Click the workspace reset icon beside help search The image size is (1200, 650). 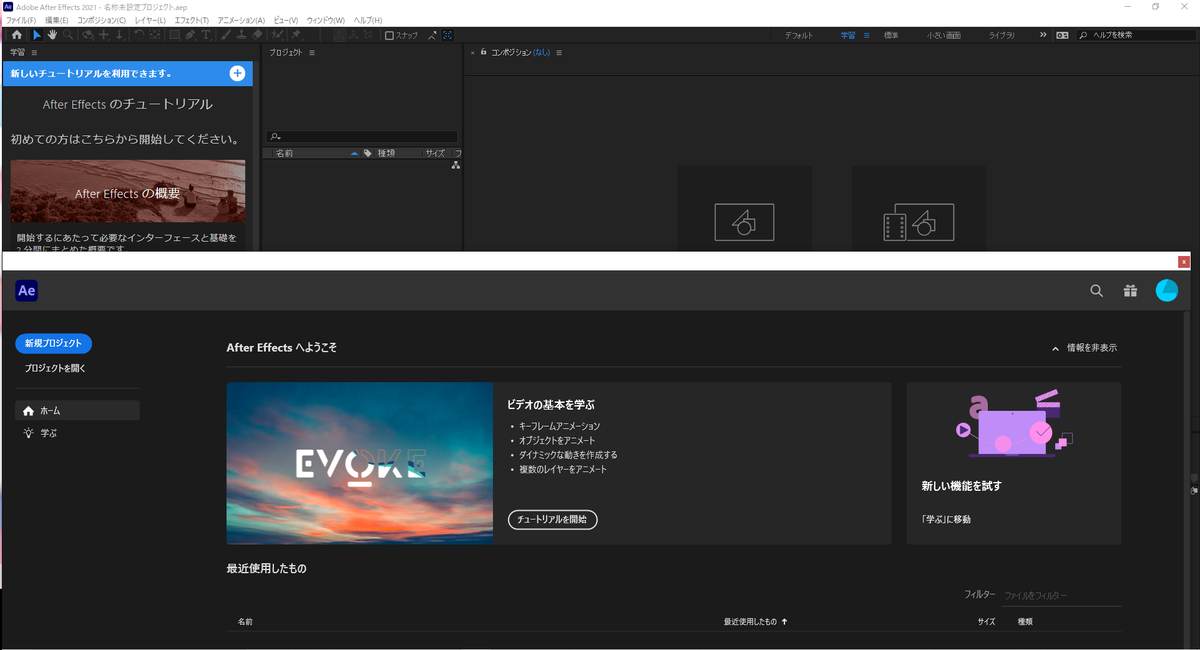click(1062, 35)
